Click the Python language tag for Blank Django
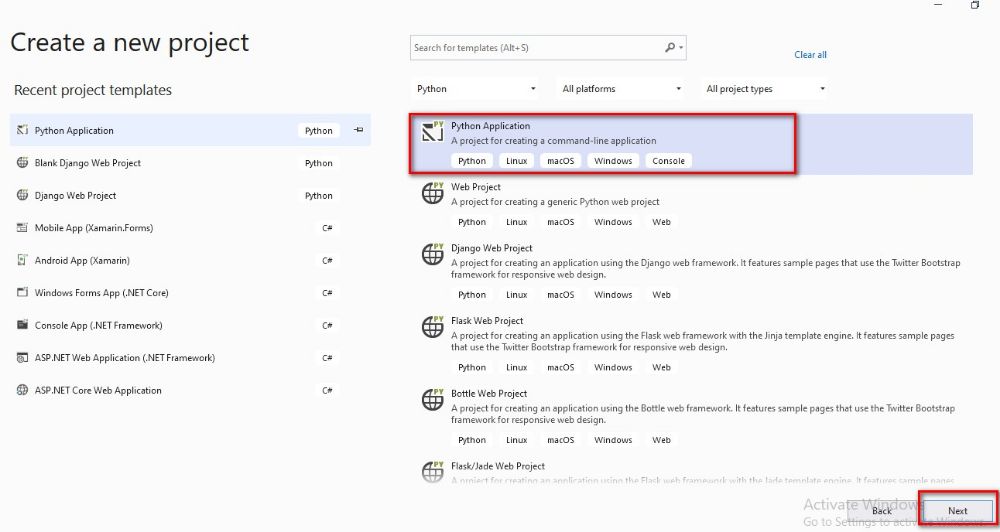This screenshot has width=1000, height=532. click(318, 163)
